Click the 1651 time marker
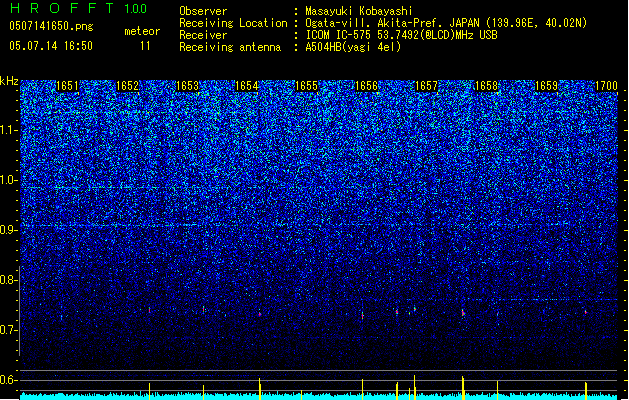 pyautogui.click(x=67, y=86)
